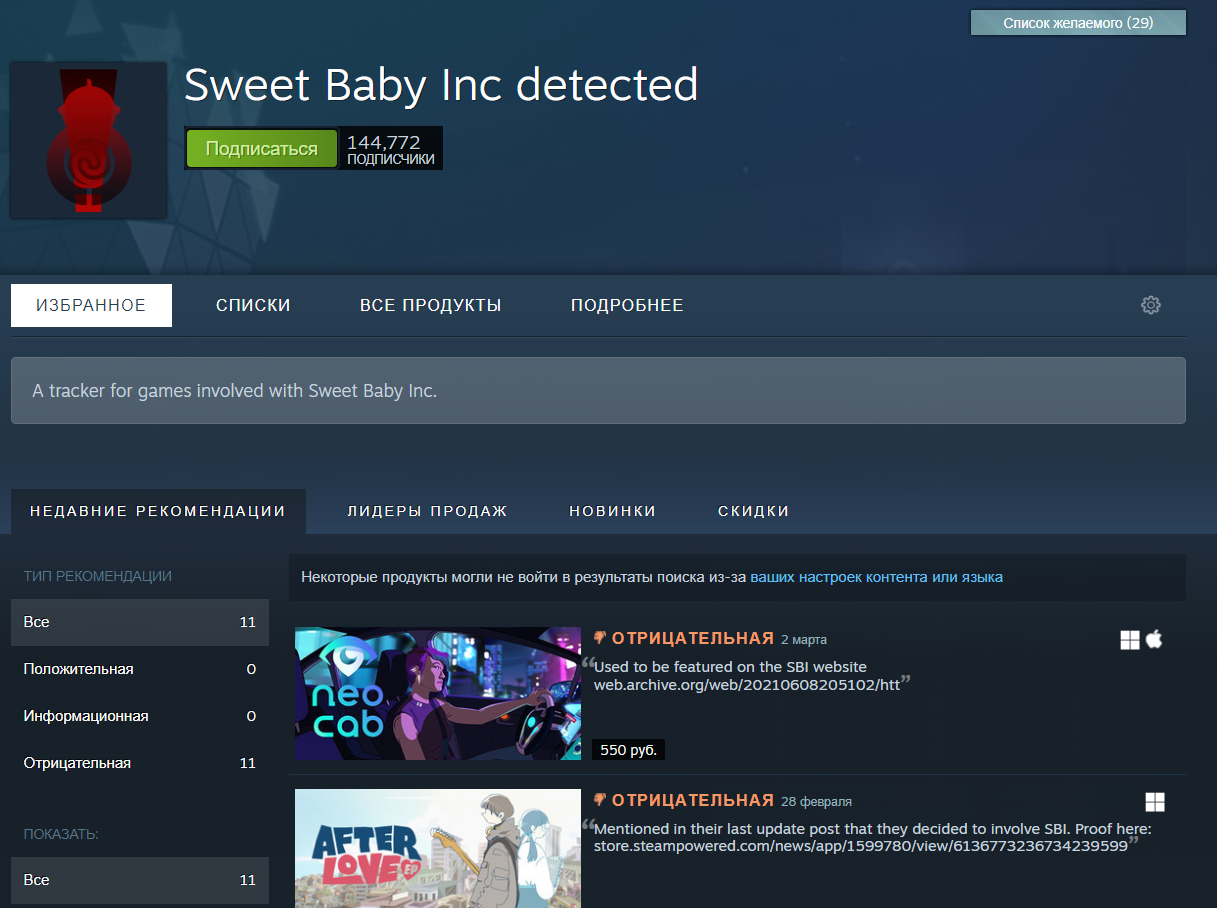Filter recommendation type by Все
Image resolution: width=1217 pixels, height=908 pixels.
(140, 622)
